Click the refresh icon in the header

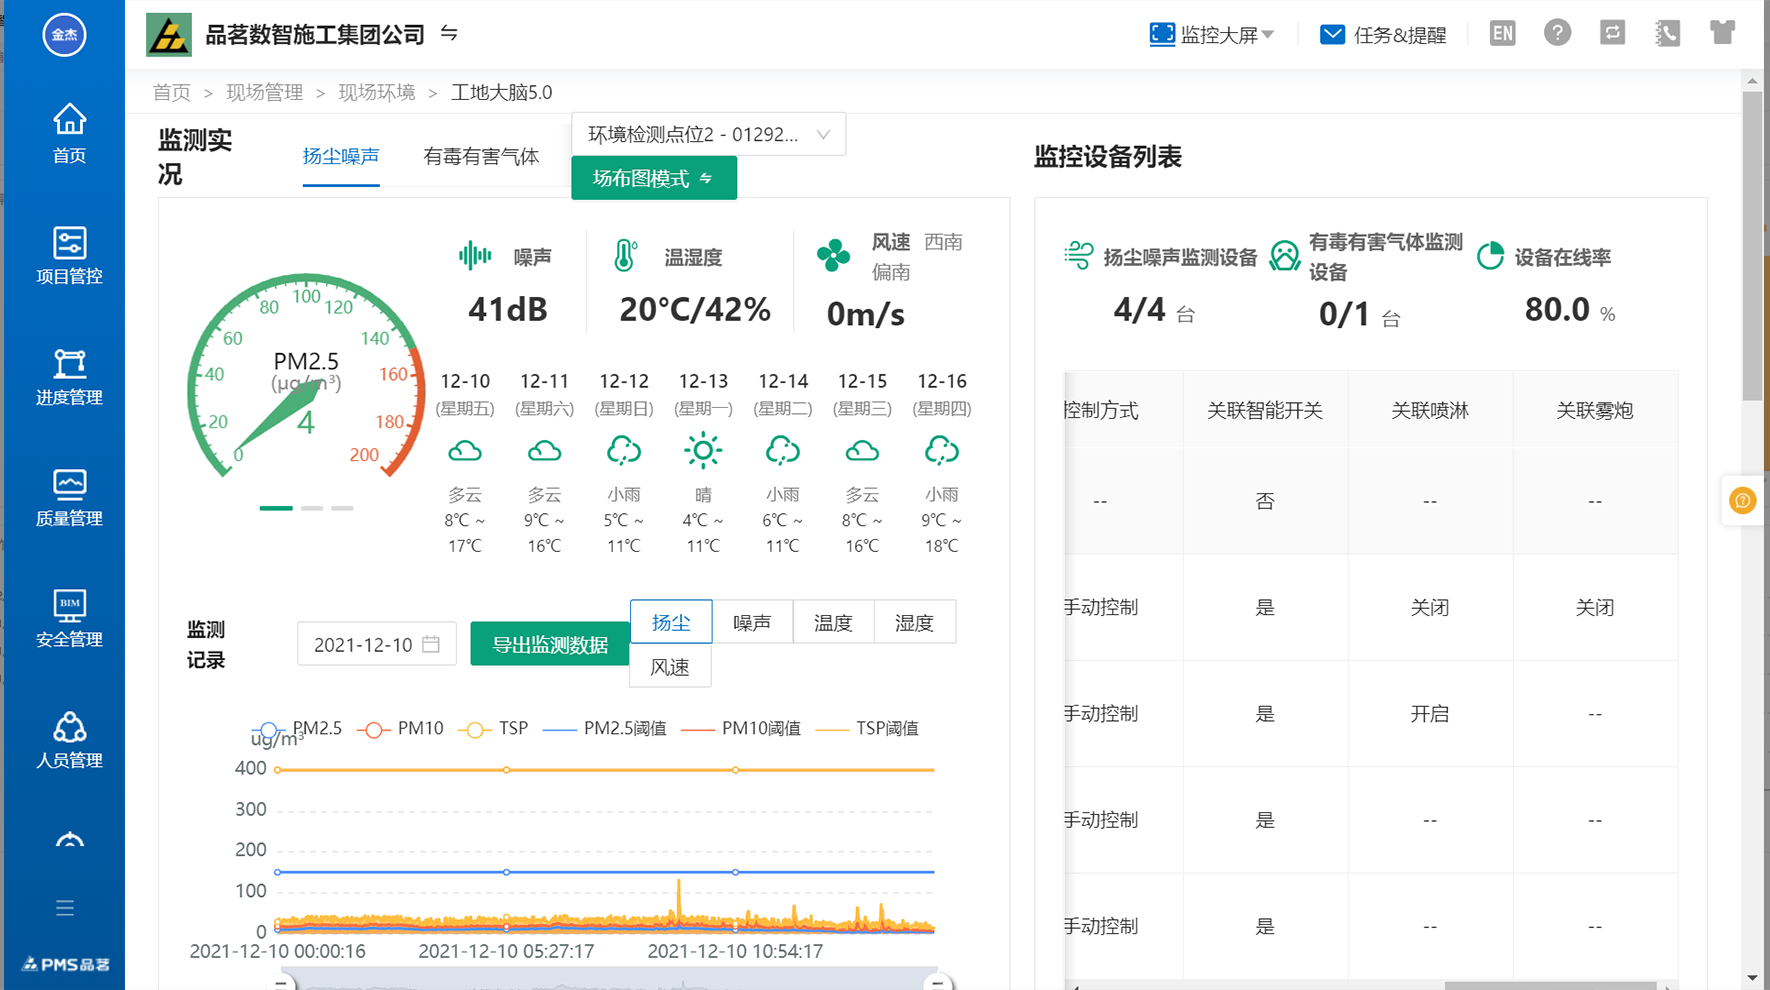click(x=1612, y=33)
